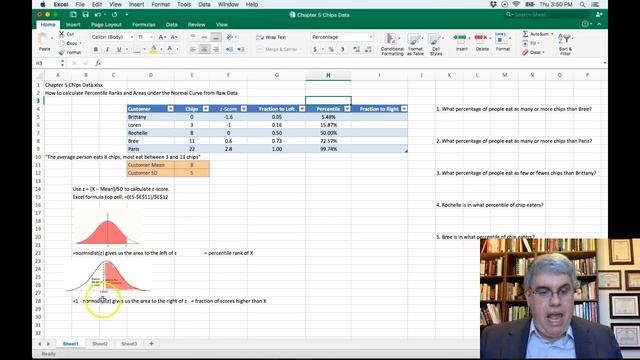Click the Paste clipboard icon
The width and height of the screenshot is (640, 360).
tap(43, 39)
